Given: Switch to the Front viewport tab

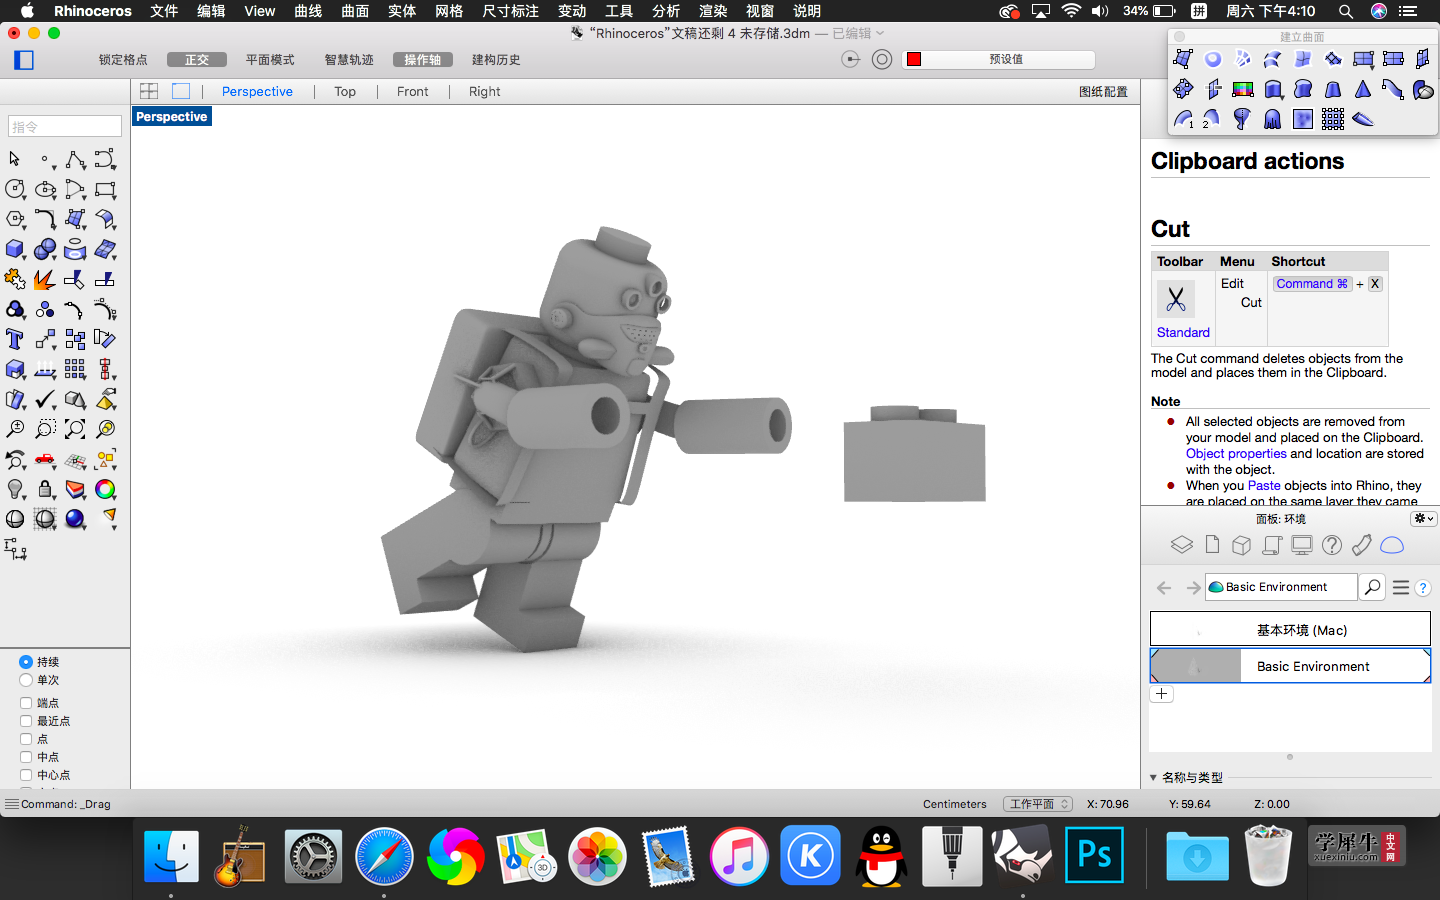Looking at the screenshot, I should click(x=412, y=91).
